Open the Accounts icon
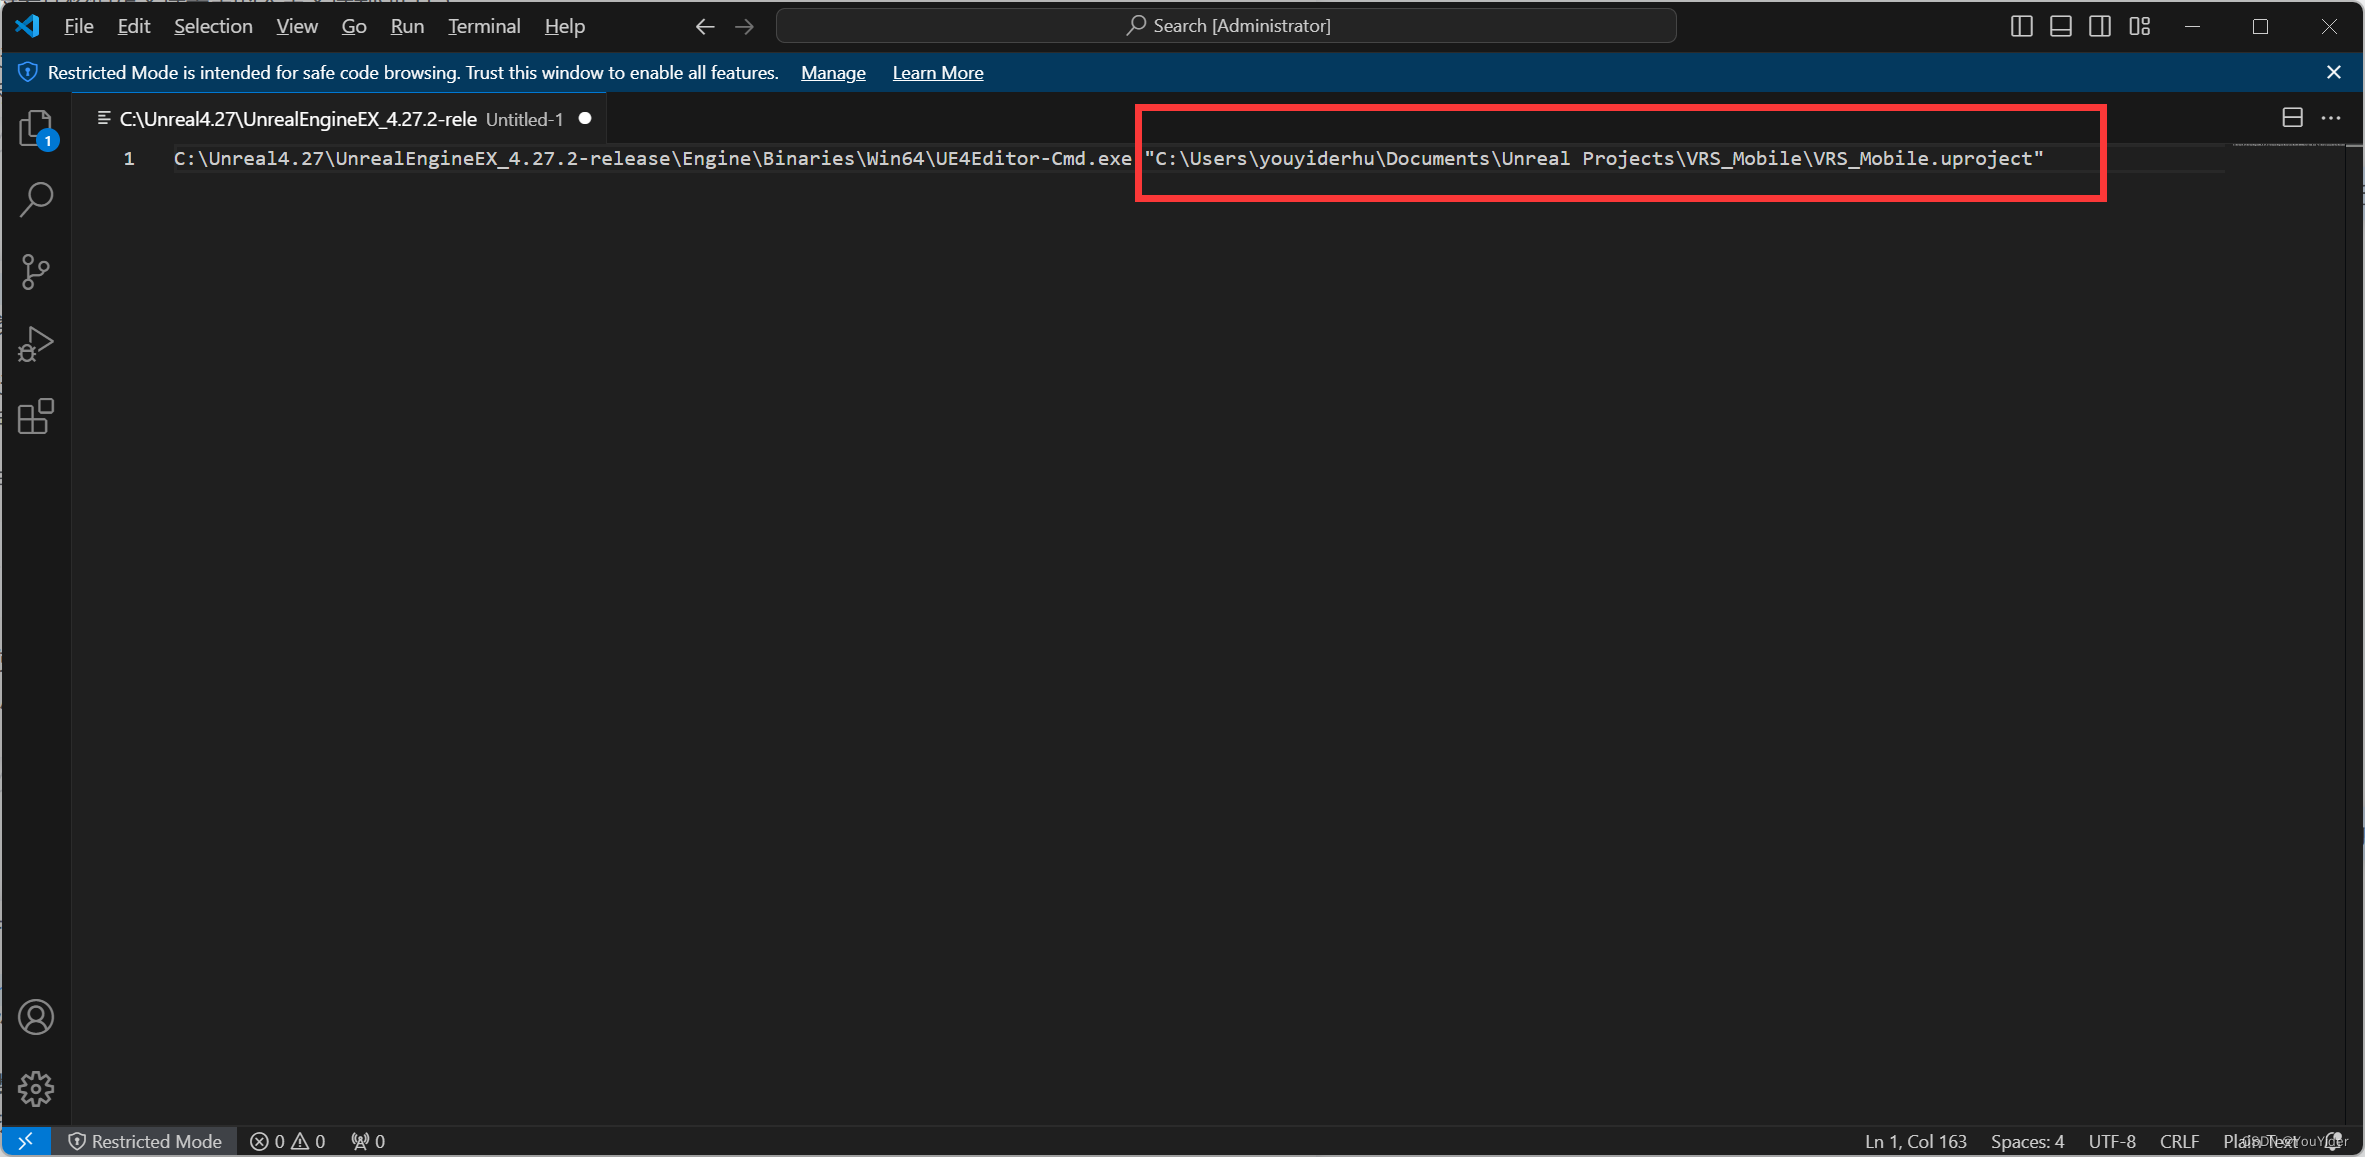2365x1157 pixels. (36, 1016)
